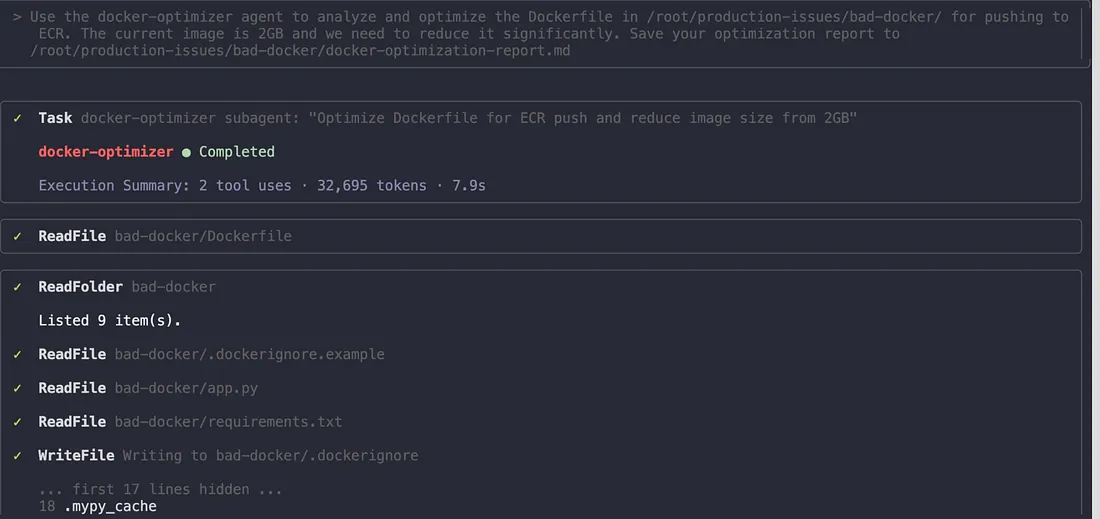This screenshot has width=1100, height=519.
Task: Click the Completed status text
Action: point(236,151)
